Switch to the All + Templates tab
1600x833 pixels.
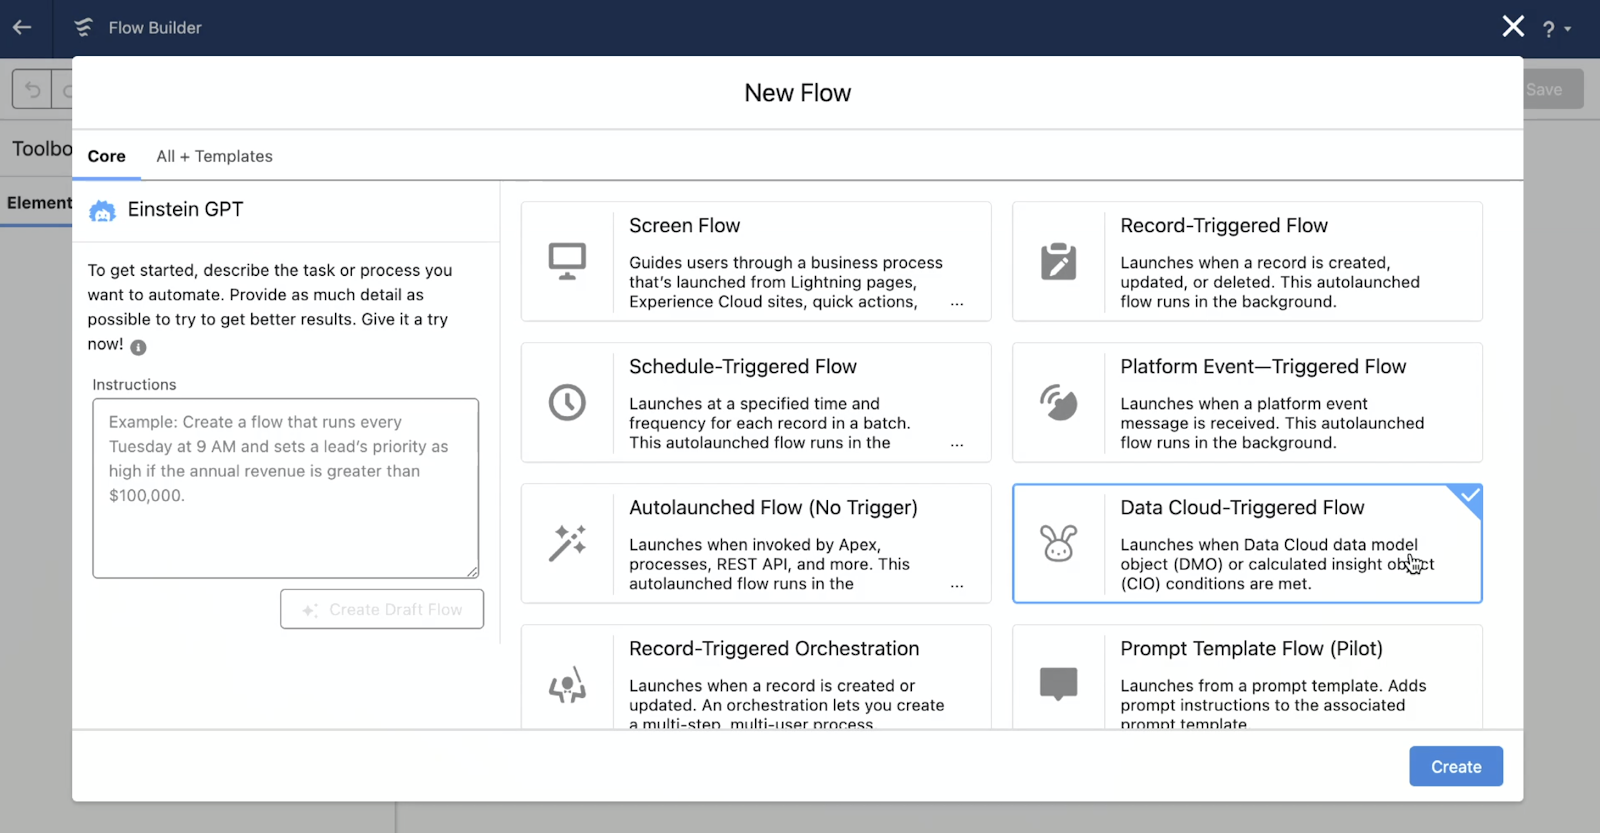(x=214, y=156)
